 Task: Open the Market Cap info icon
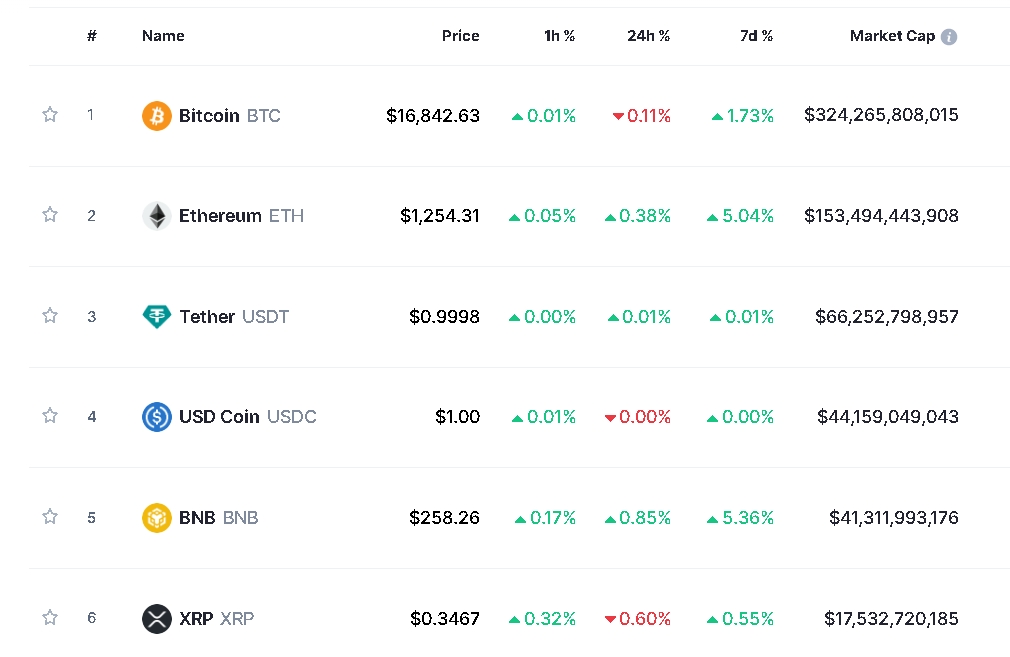pos(949,37)
